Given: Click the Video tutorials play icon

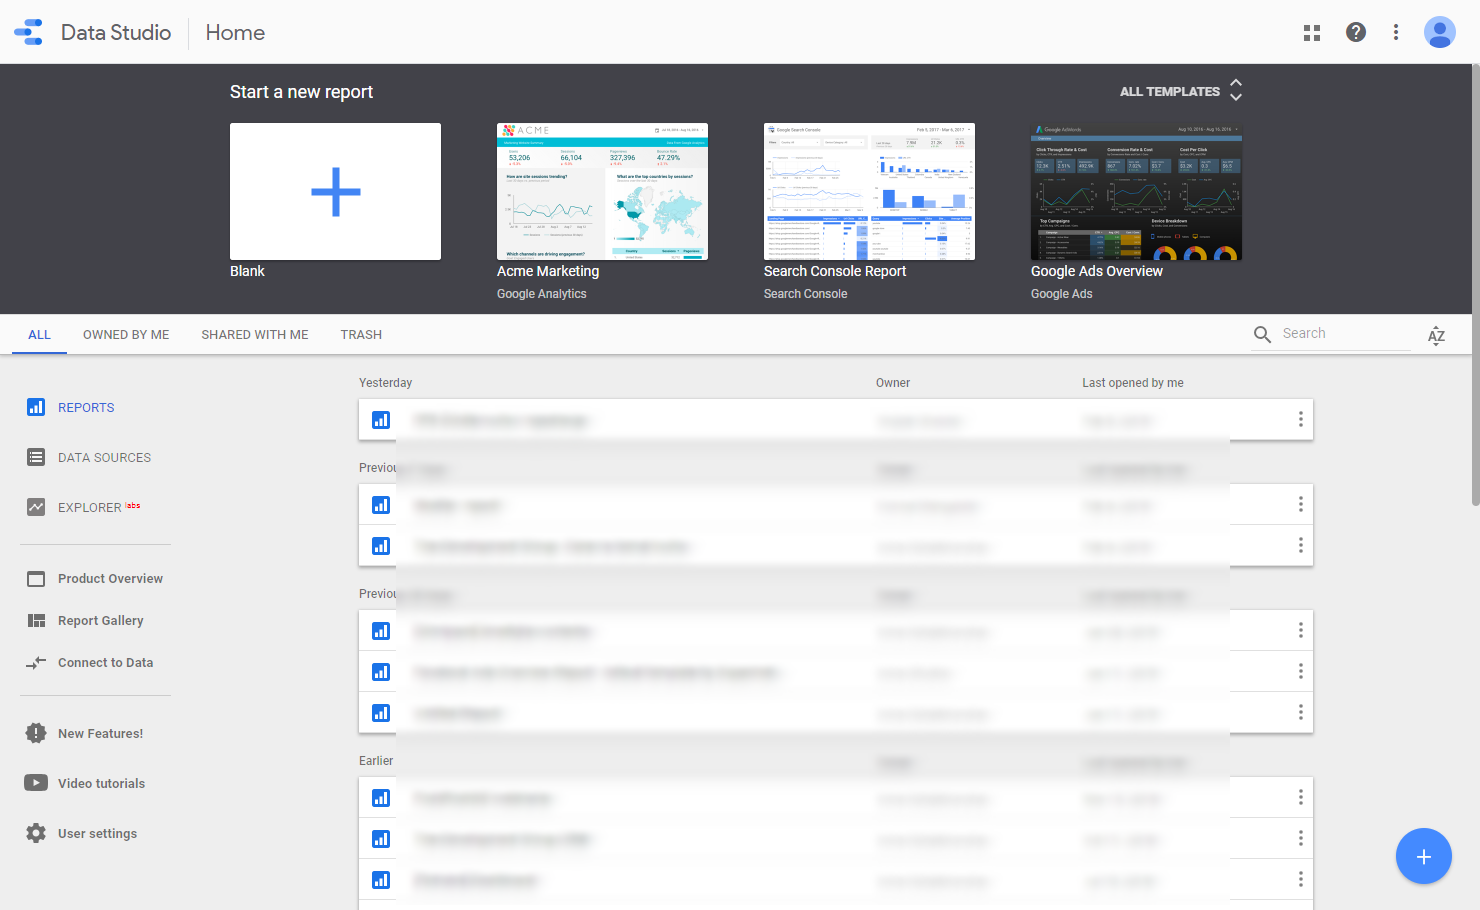Looking at the screenshot, I should click(36, 783).
